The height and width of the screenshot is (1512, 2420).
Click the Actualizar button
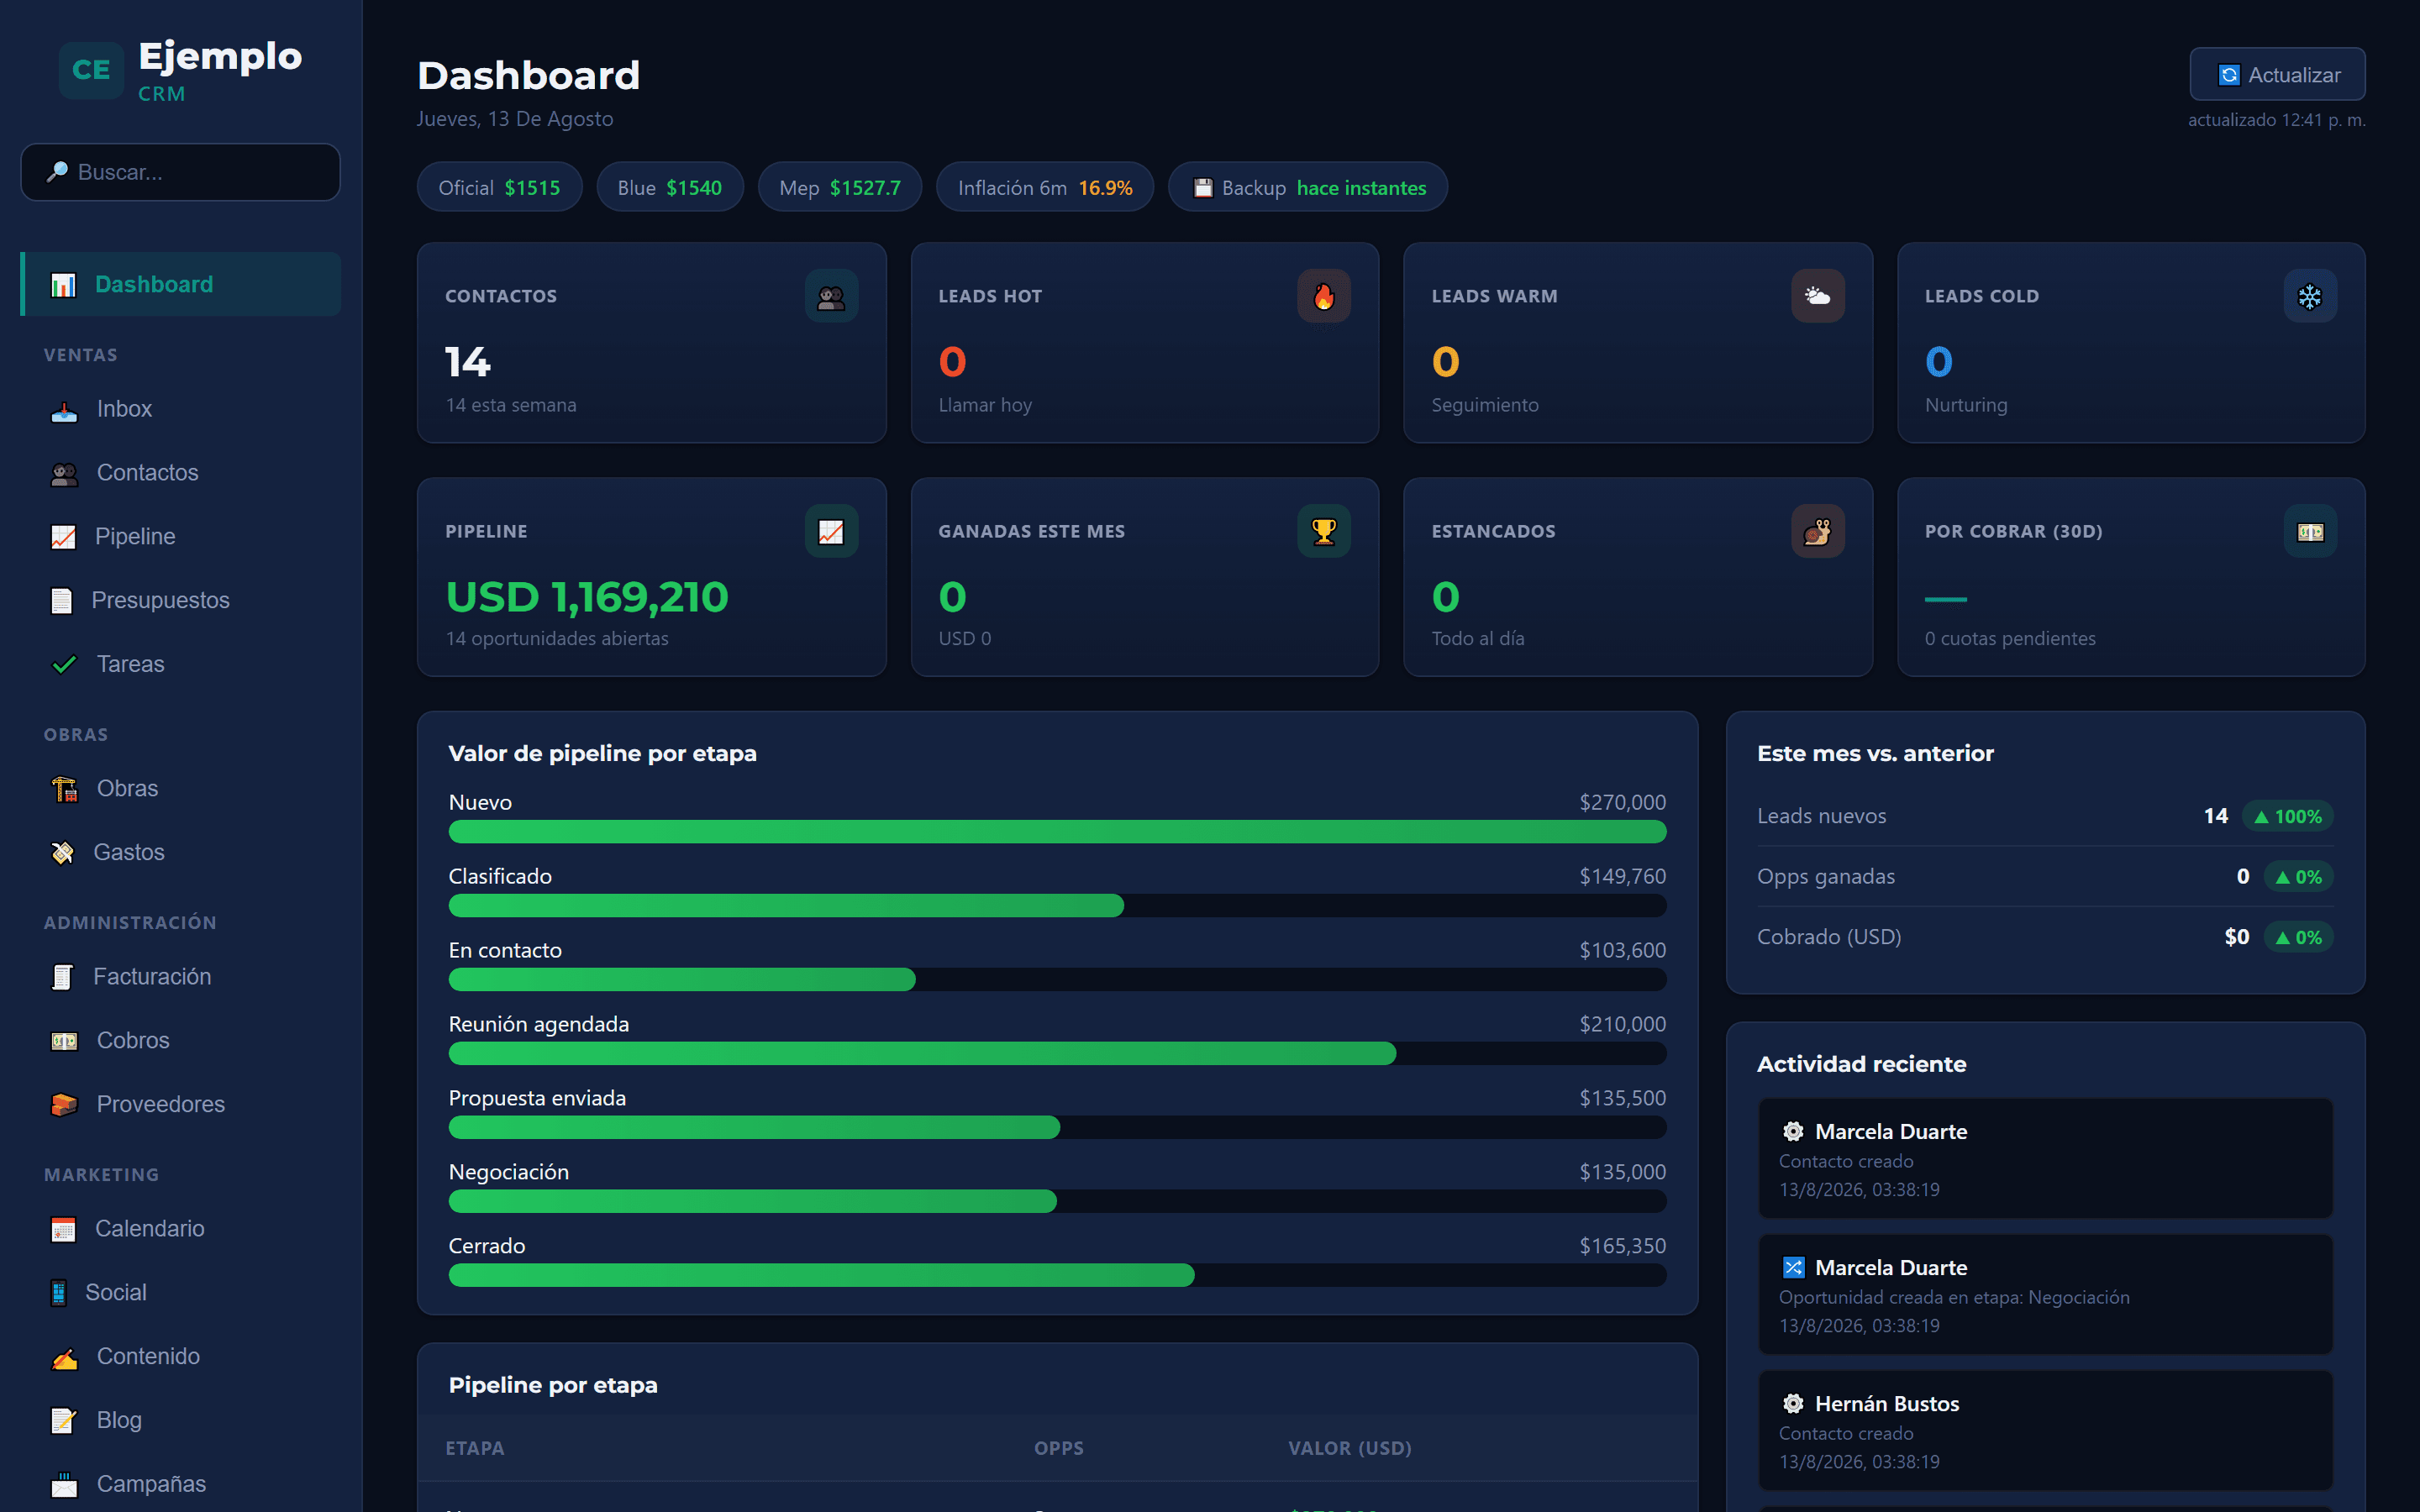coord(2277,75)
